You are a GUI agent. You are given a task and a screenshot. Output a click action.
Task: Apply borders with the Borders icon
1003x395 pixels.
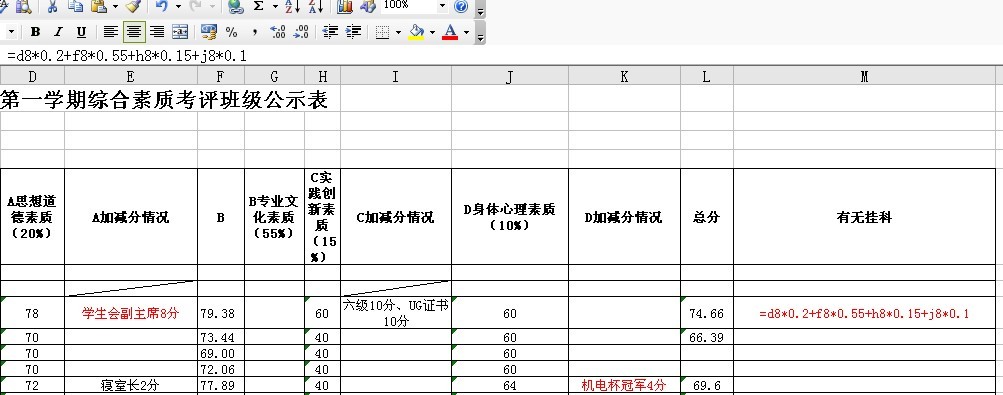pos(383,31)
